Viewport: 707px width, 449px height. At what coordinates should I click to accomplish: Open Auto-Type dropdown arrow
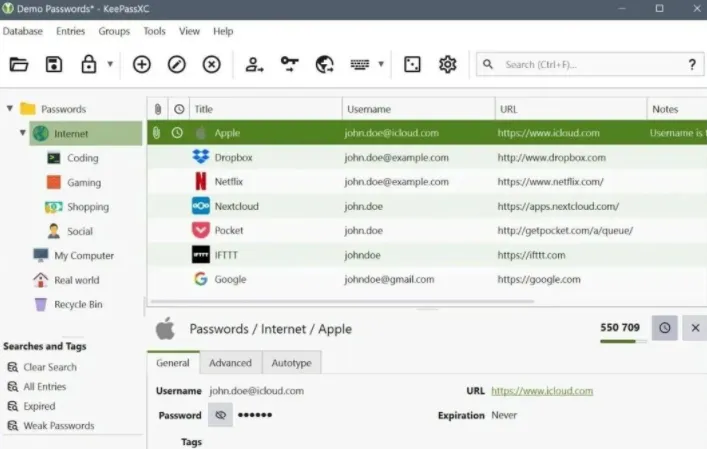(381, 64)
